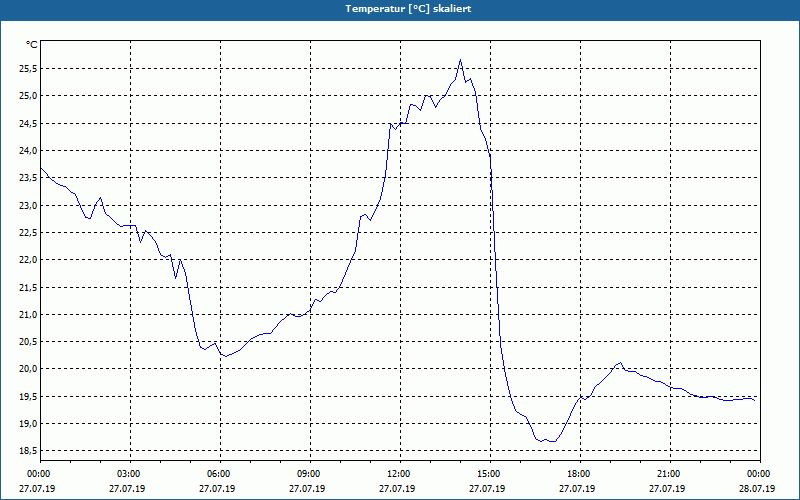The image size is (800, 500).
Task: Click the '09:00' time label
Action: [x=310, y=474]
